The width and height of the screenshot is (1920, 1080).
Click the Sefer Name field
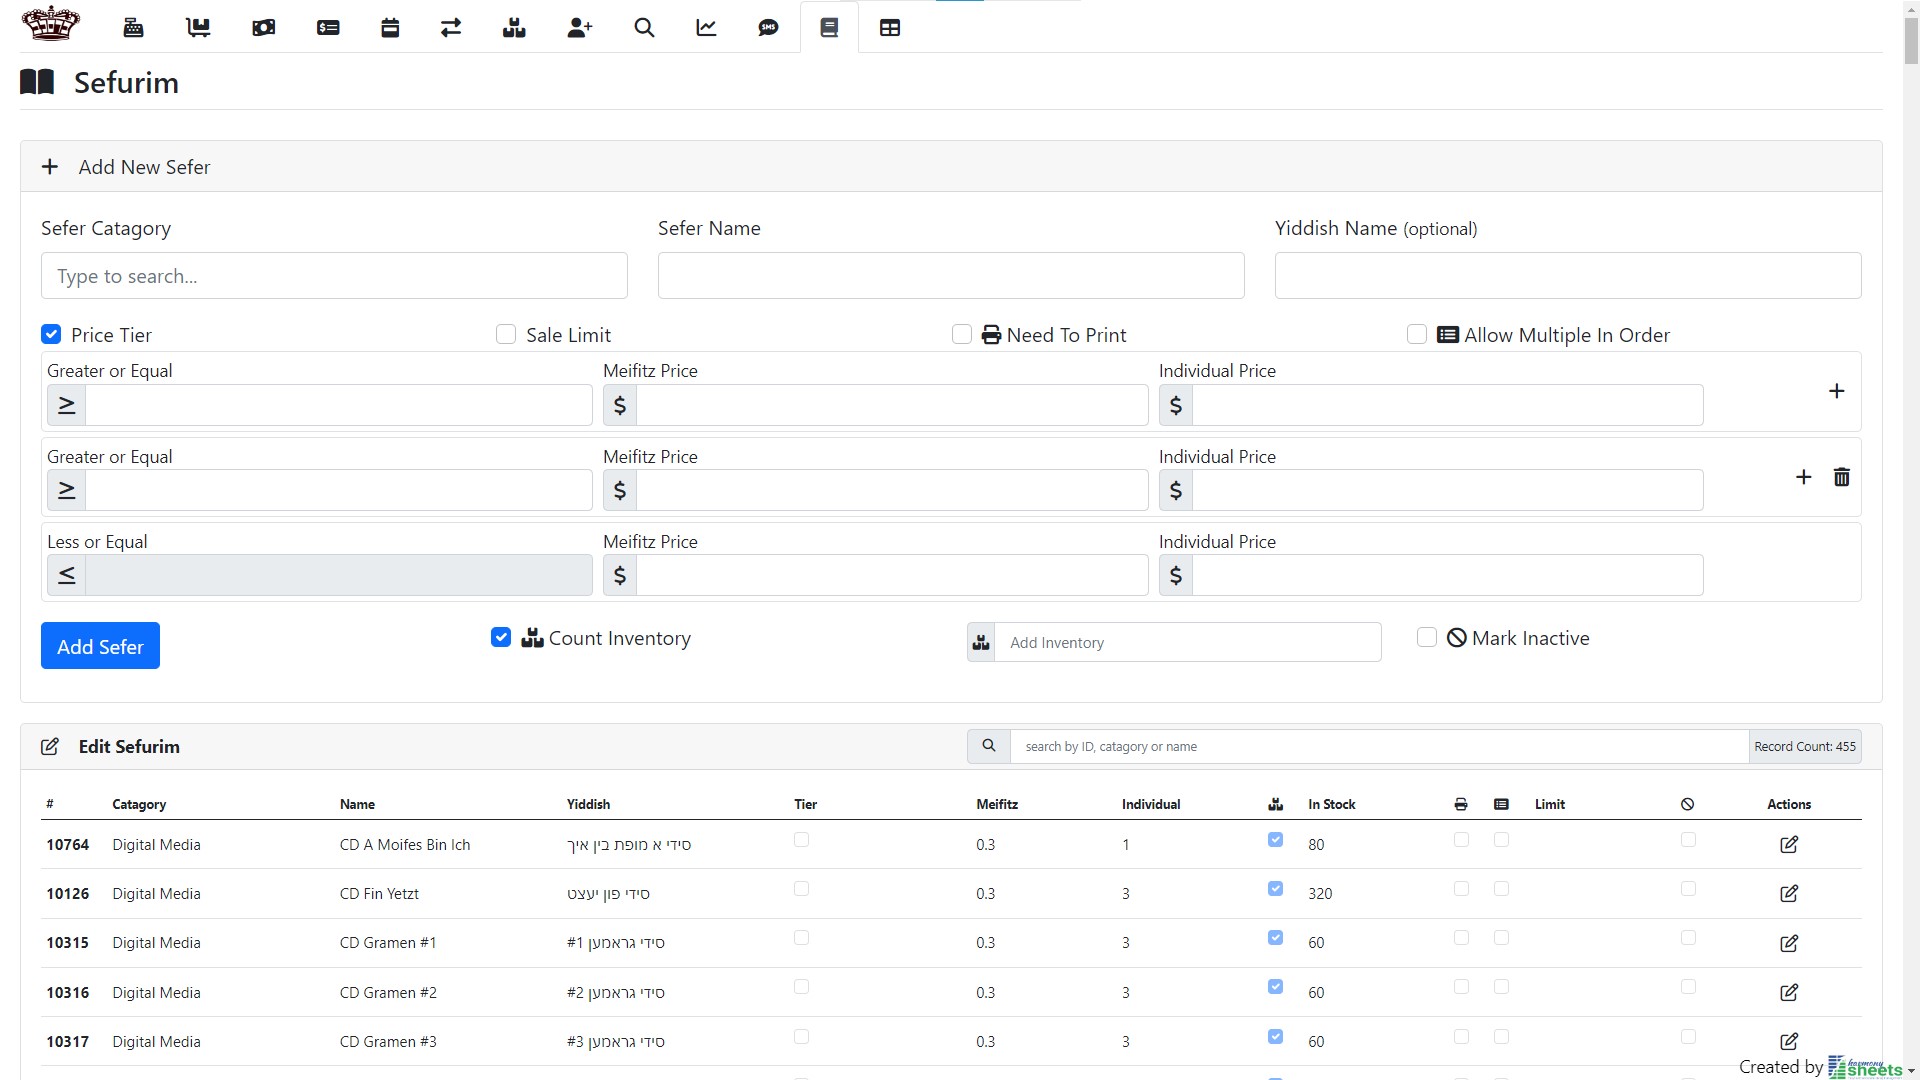(951, 276)
